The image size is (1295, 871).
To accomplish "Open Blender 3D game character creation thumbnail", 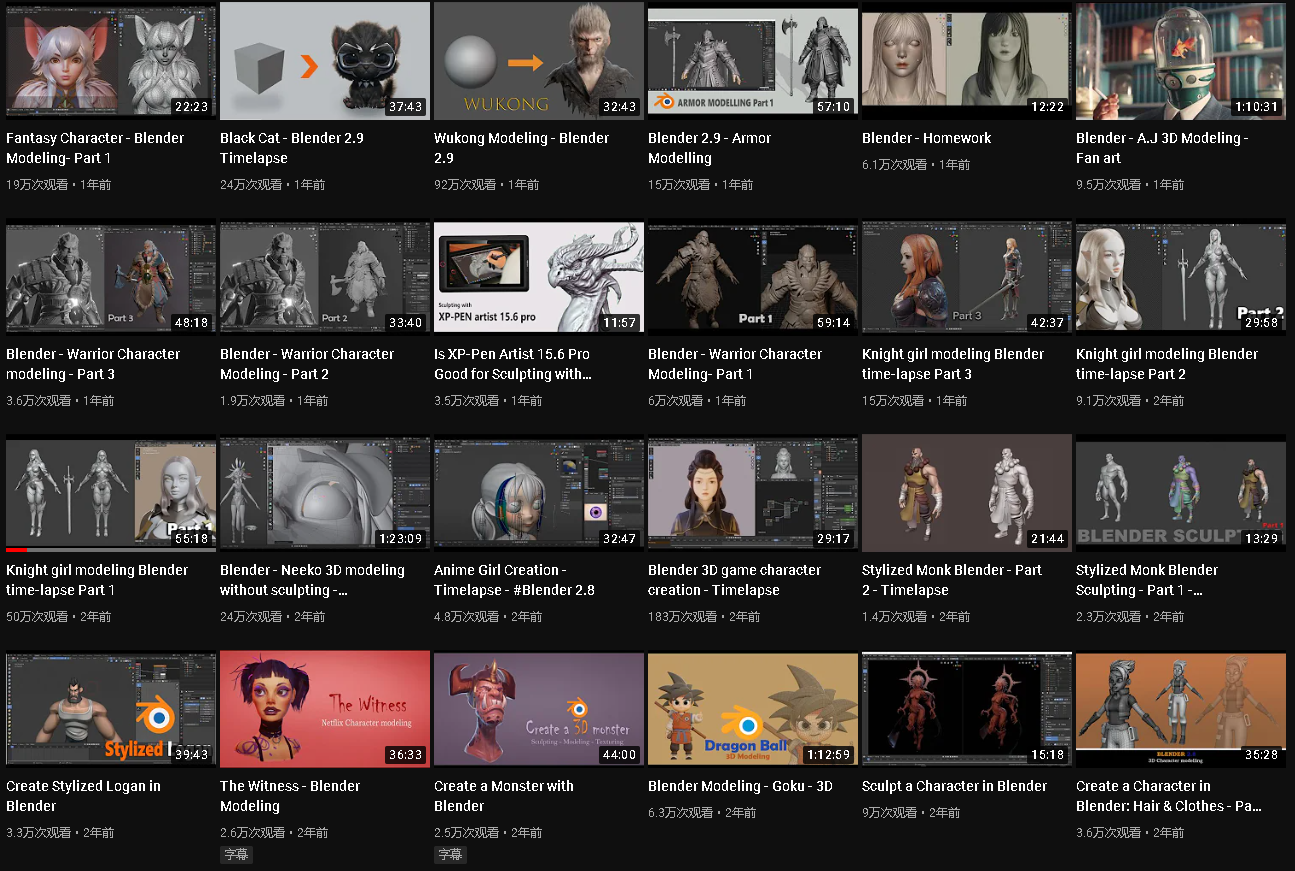I will point(753,492).
